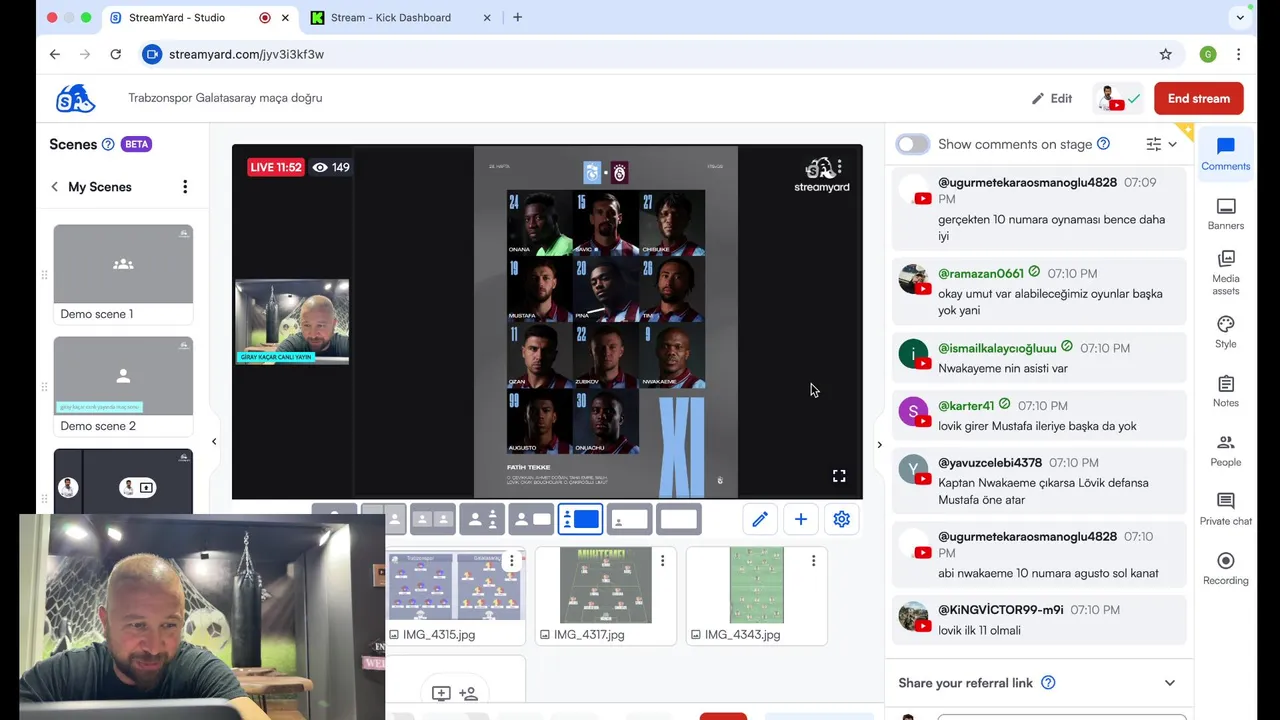This screenshot has width=1280, height=720.
Task: Toggle Show comments on stage switch
Action: 913,144
